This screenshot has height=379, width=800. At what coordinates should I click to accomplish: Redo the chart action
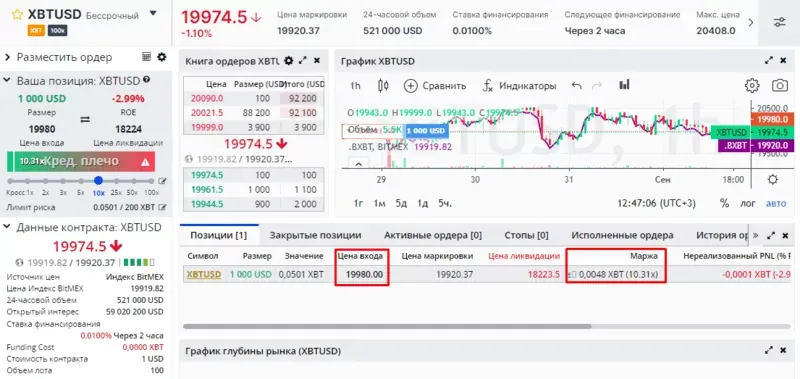[x=597, y=86]
